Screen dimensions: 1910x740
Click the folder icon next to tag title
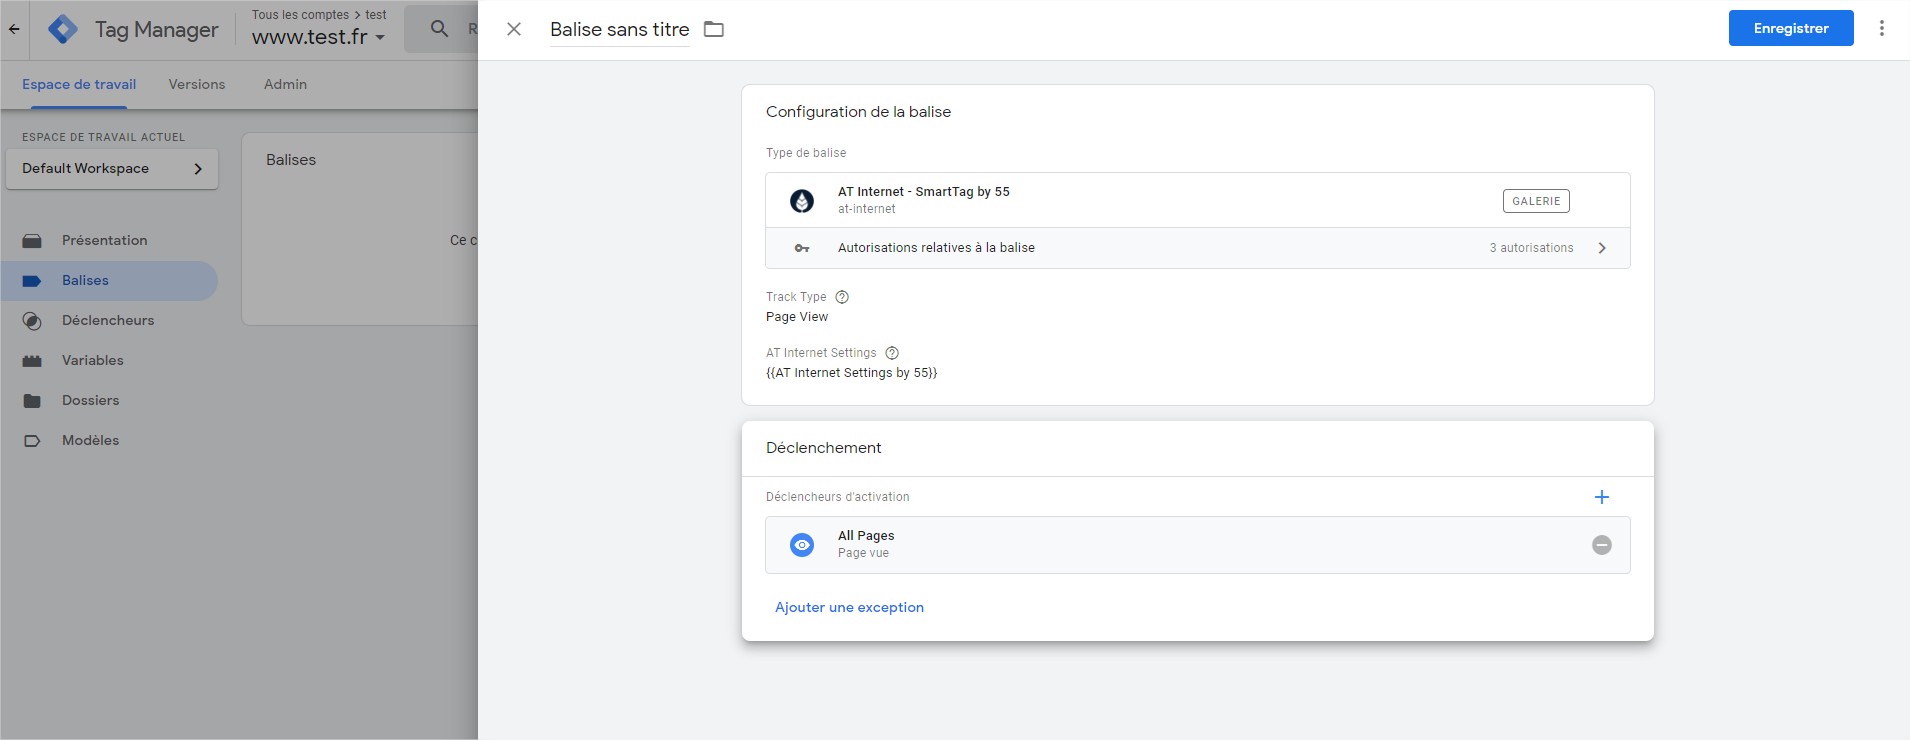coord(713,29)
